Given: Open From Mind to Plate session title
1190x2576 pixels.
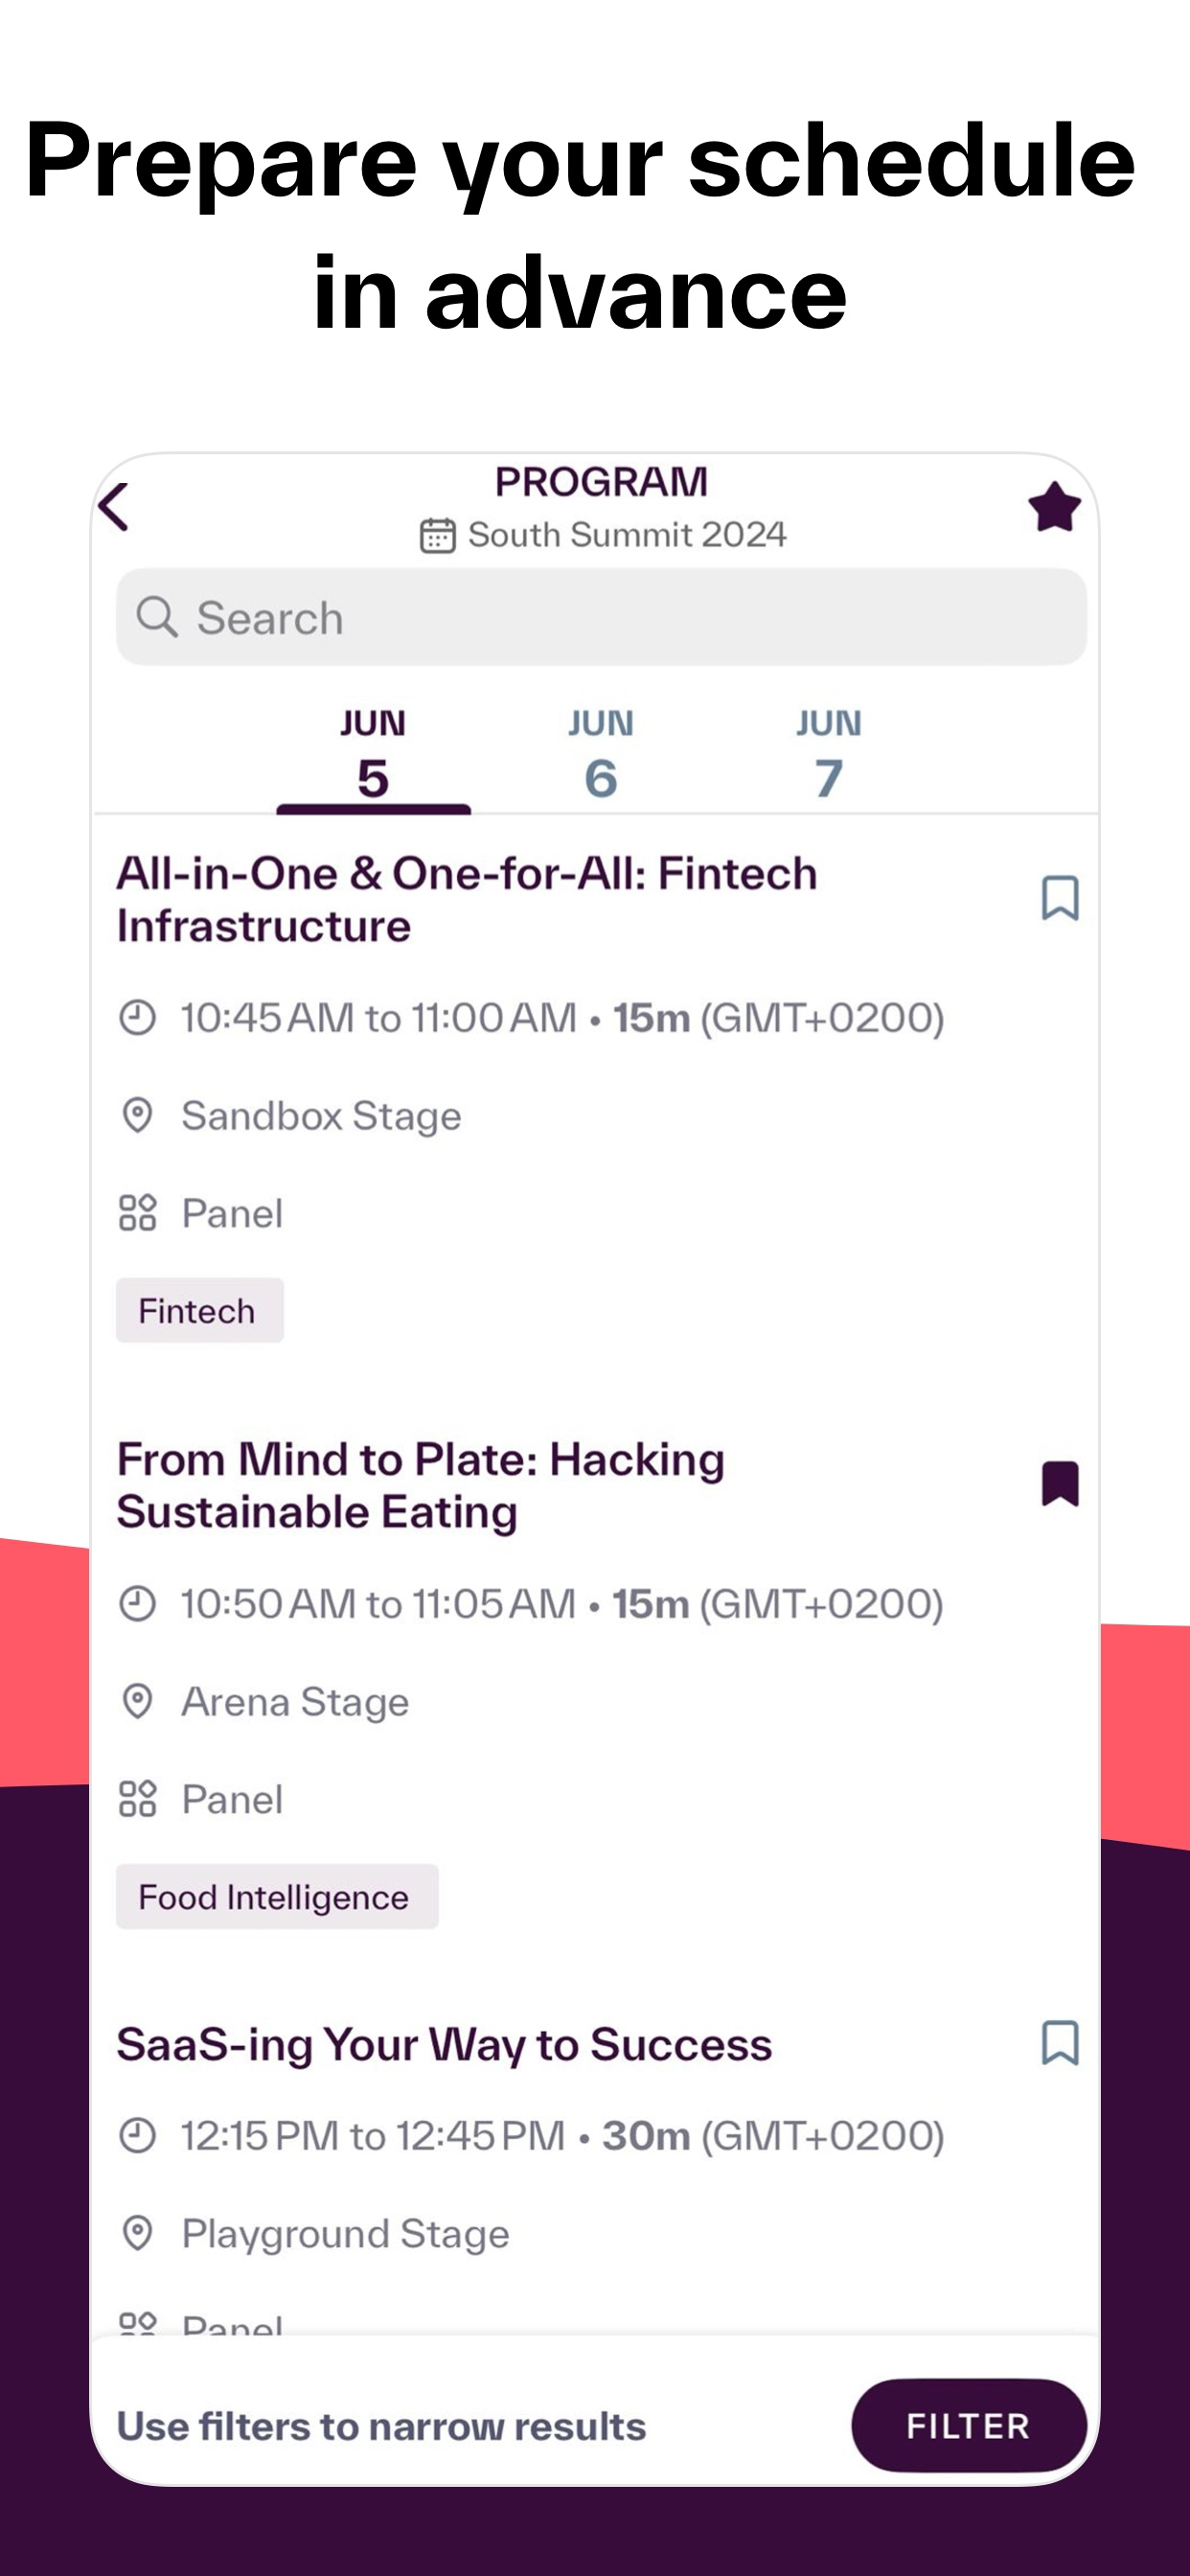Looking at the screenshot, I should (421, 1485).
